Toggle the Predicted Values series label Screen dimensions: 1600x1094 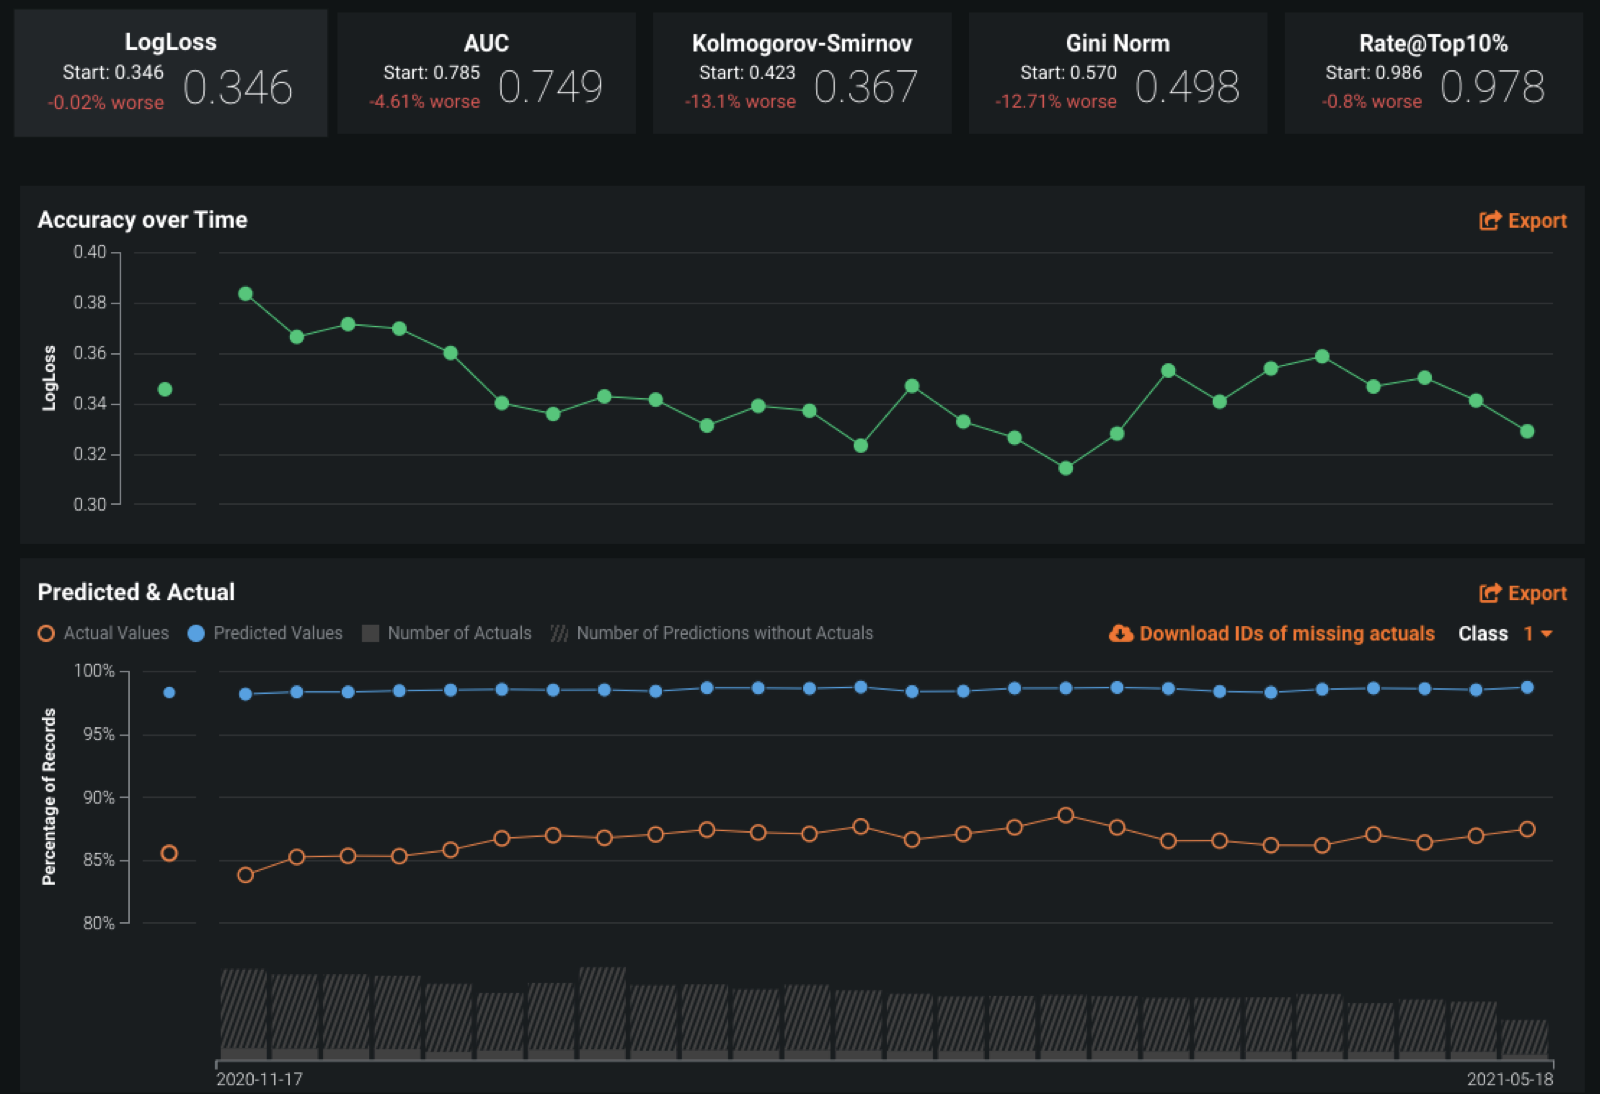click(278, 633)
